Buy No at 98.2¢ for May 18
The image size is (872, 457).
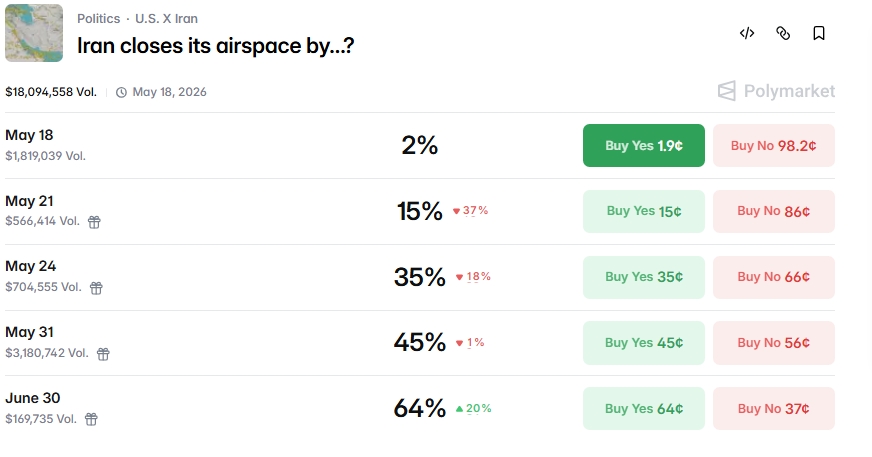tap(774, 146)
